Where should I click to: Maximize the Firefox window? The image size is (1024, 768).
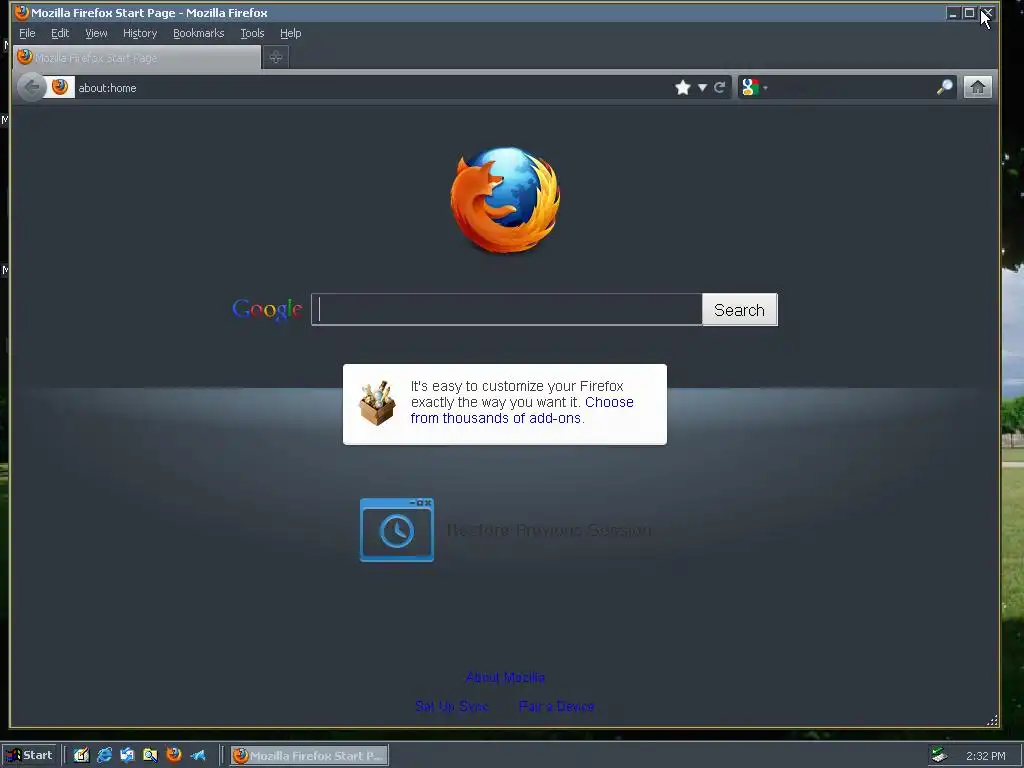970,13
